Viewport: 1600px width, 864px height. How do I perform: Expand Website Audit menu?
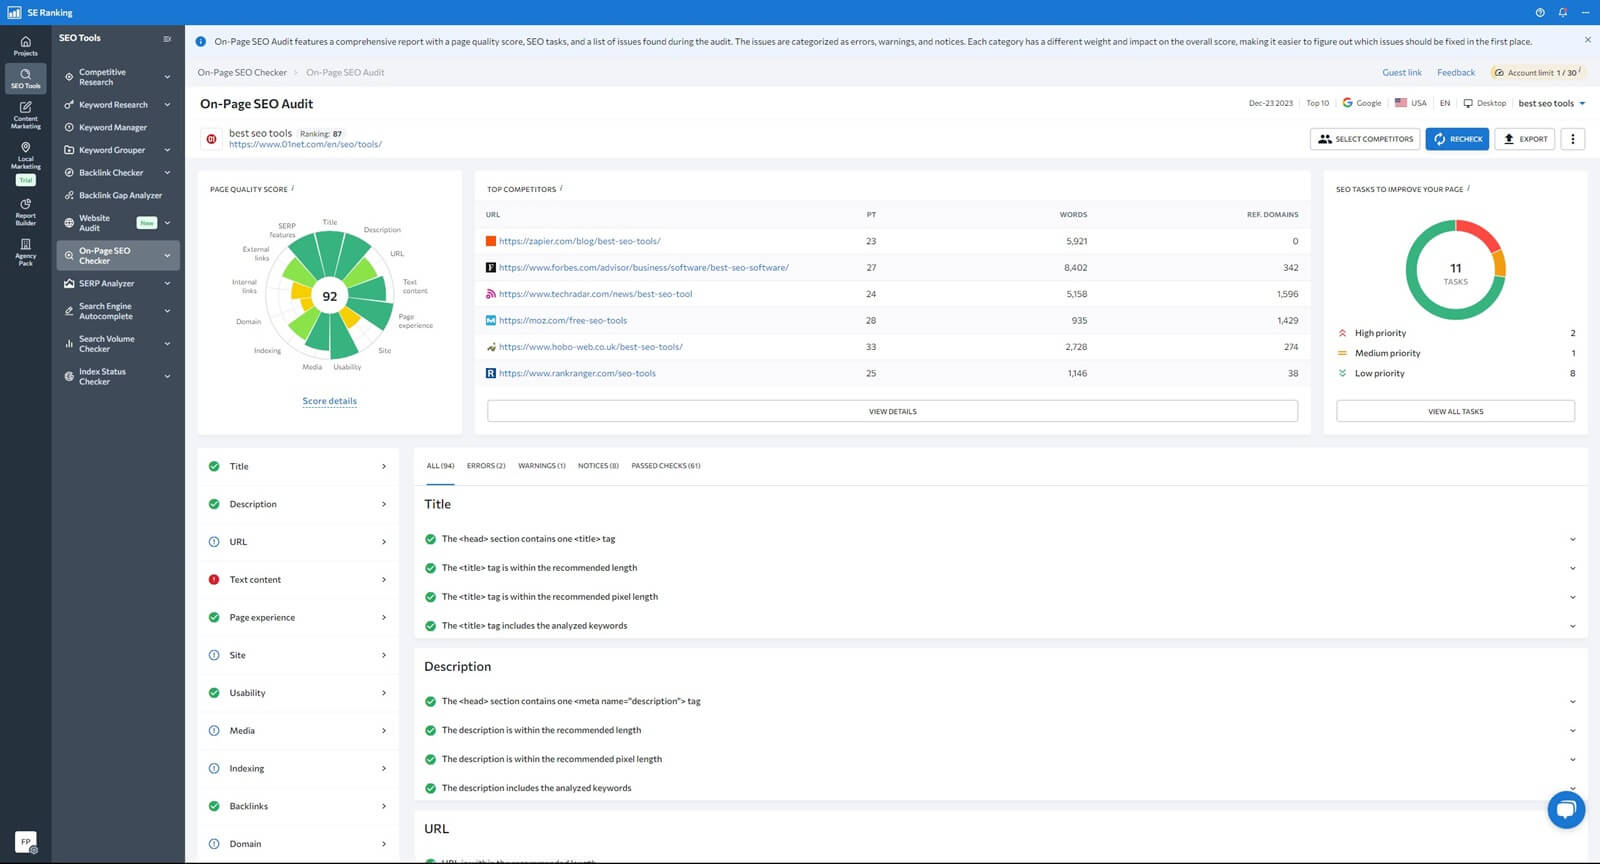pyautogui.click(x=118, y=223)
